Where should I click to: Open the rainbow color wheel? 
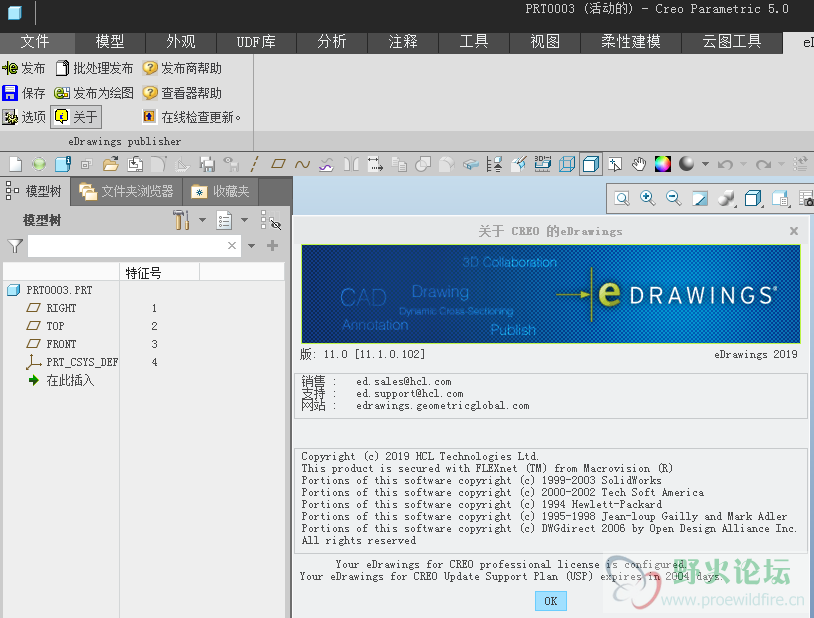pyautogui.click(x=662, y=164)
